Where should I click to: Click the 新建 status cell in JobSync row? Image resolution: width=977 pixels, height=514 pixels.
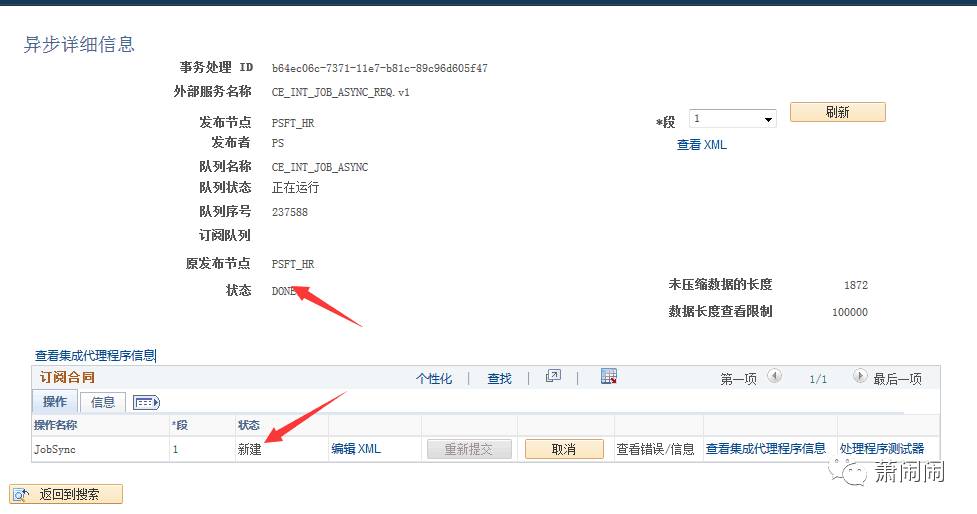[x=249, y=449]
